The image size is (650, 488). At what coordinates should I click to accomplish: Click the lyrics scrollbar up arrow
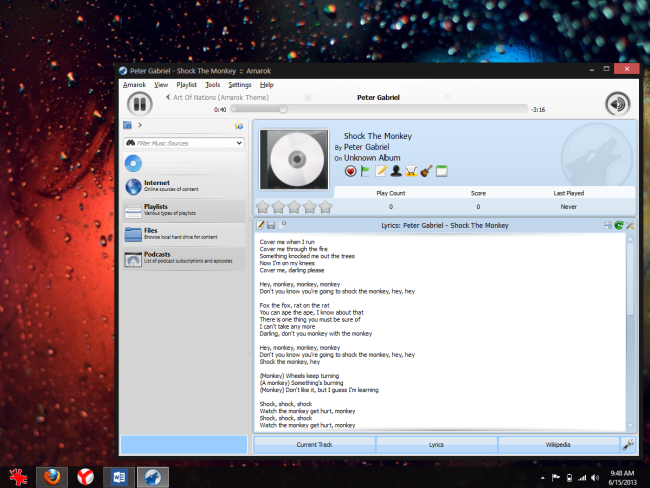pyautogui.click(x=630, y=239)
